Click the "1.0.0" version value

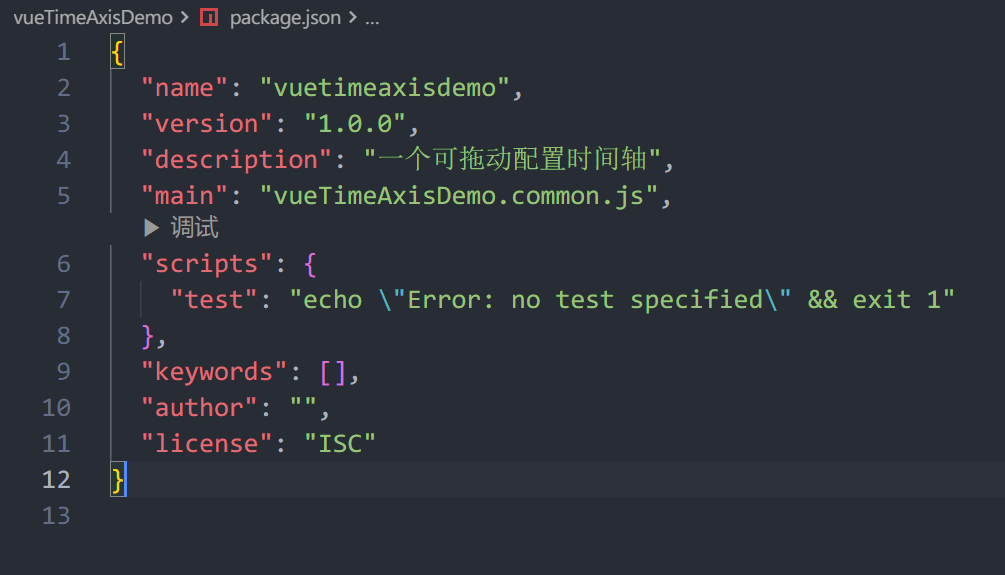[x=354, y=124]
